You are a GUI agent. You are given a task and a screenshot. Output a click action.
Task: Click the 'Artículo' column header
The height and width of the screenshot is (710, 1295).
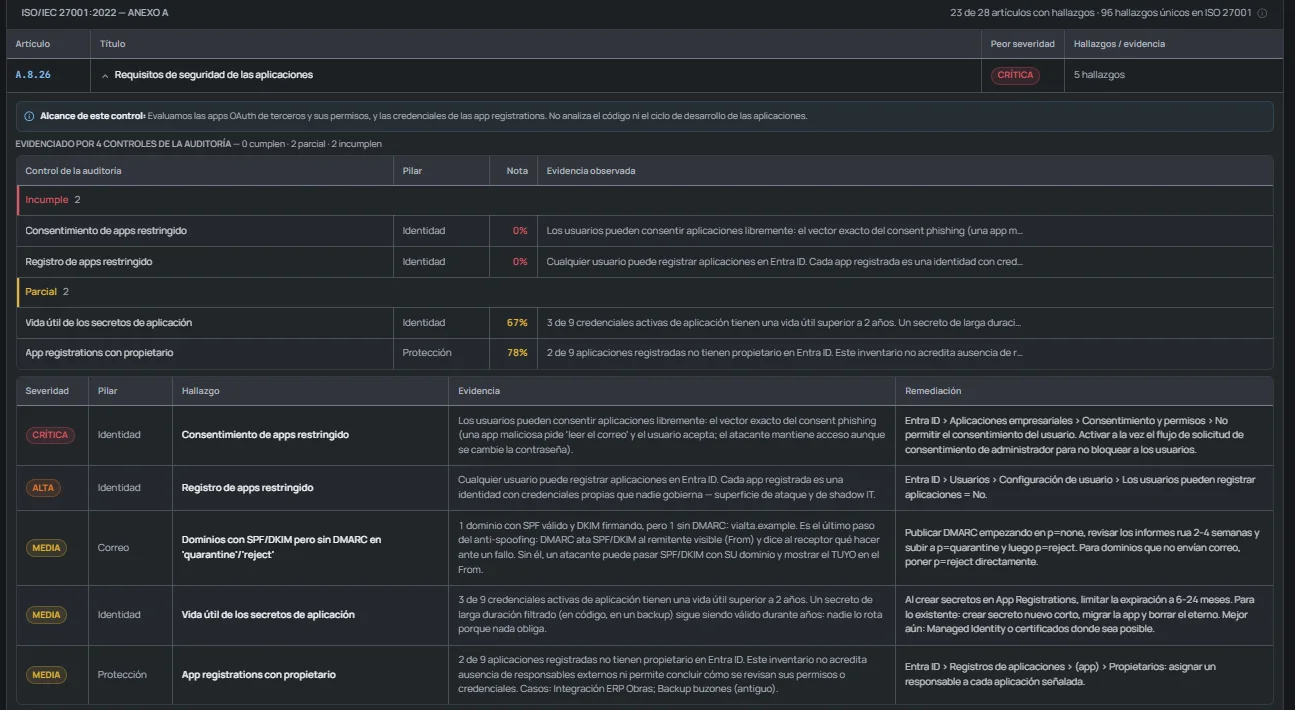tap(33, 44)
